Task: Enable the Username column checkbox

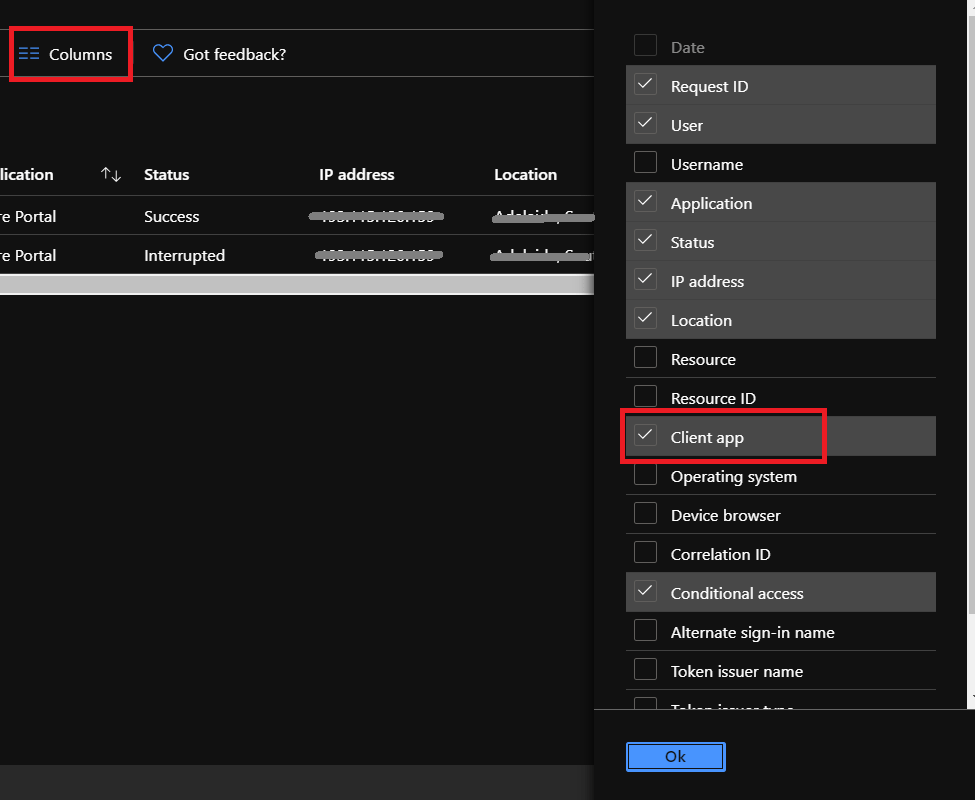Action: (646, 163)
